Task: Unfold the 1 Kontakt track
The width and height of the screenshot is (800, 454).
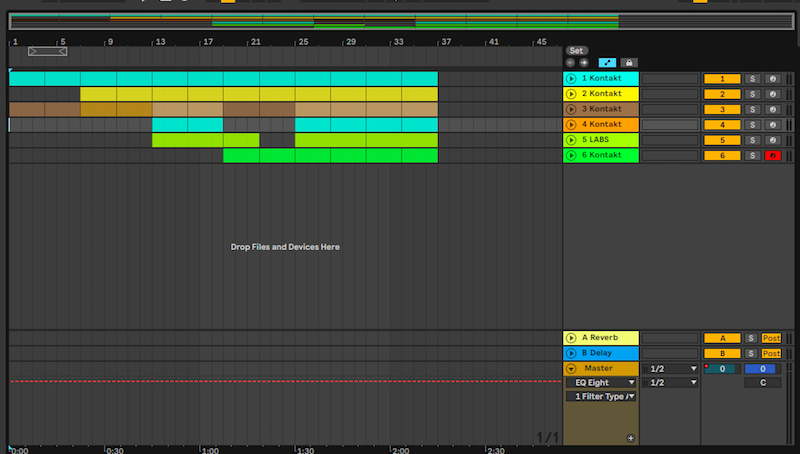Action: [x=571, y=79]
